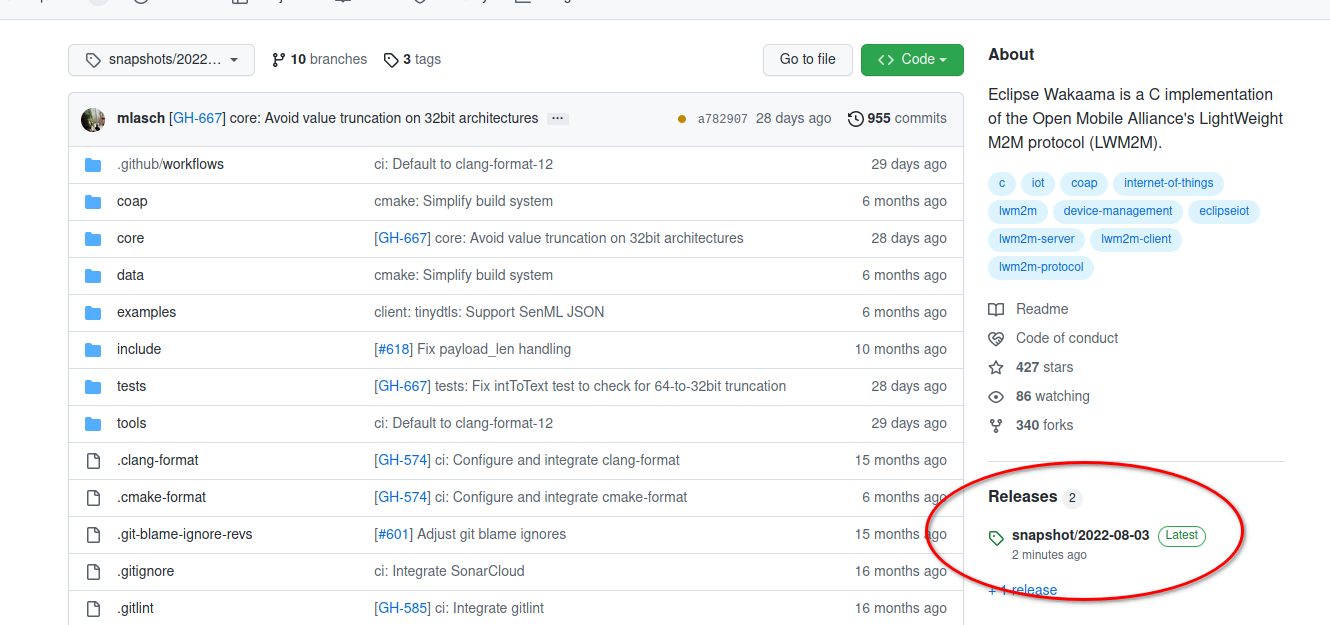Open the '+ 1 release' link

point(1022,589)
